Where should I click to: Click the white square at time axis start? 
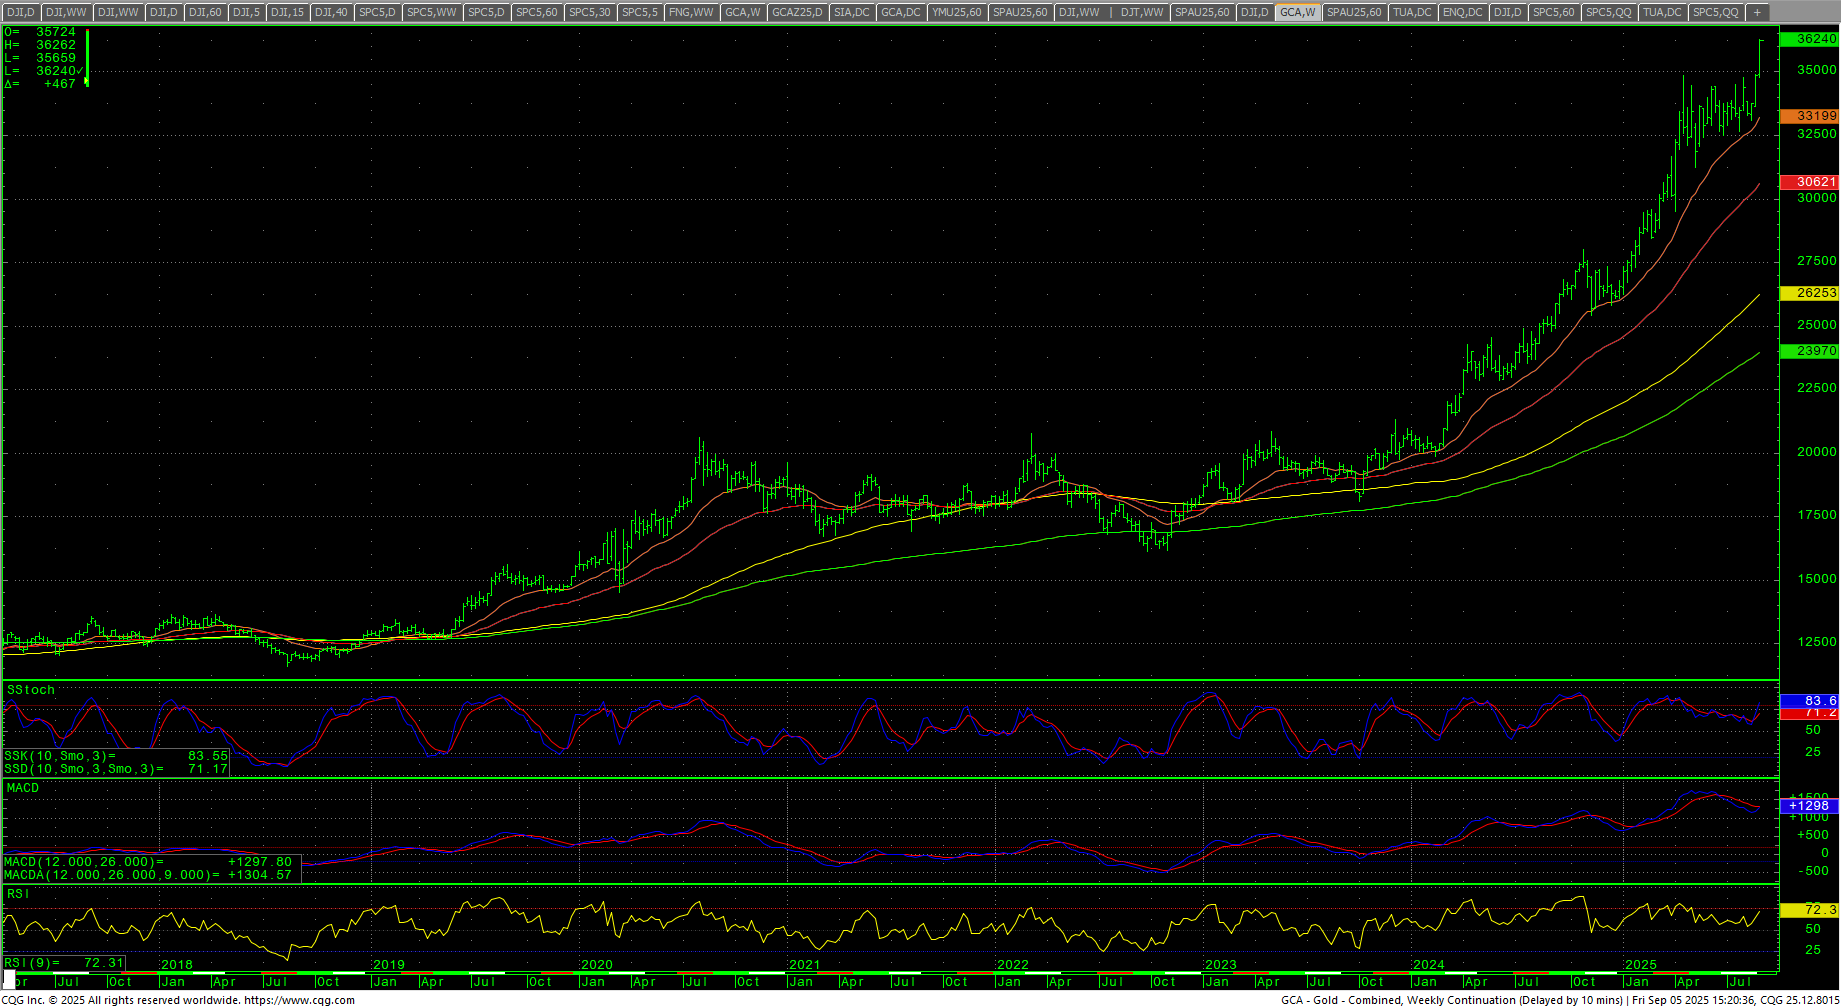point(10,977)
